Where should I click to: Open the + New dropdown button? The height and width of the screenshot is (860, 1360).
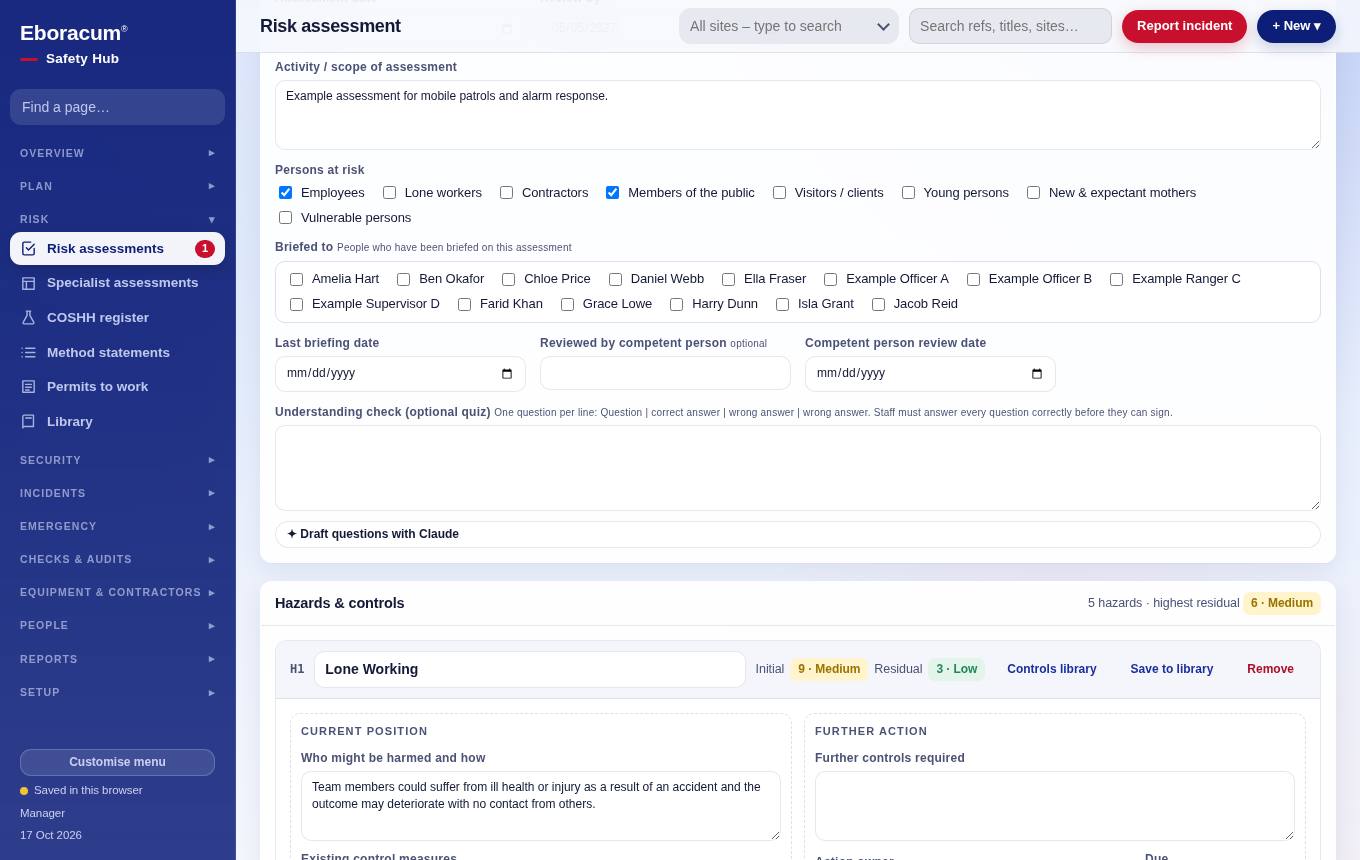(1296, 26)
